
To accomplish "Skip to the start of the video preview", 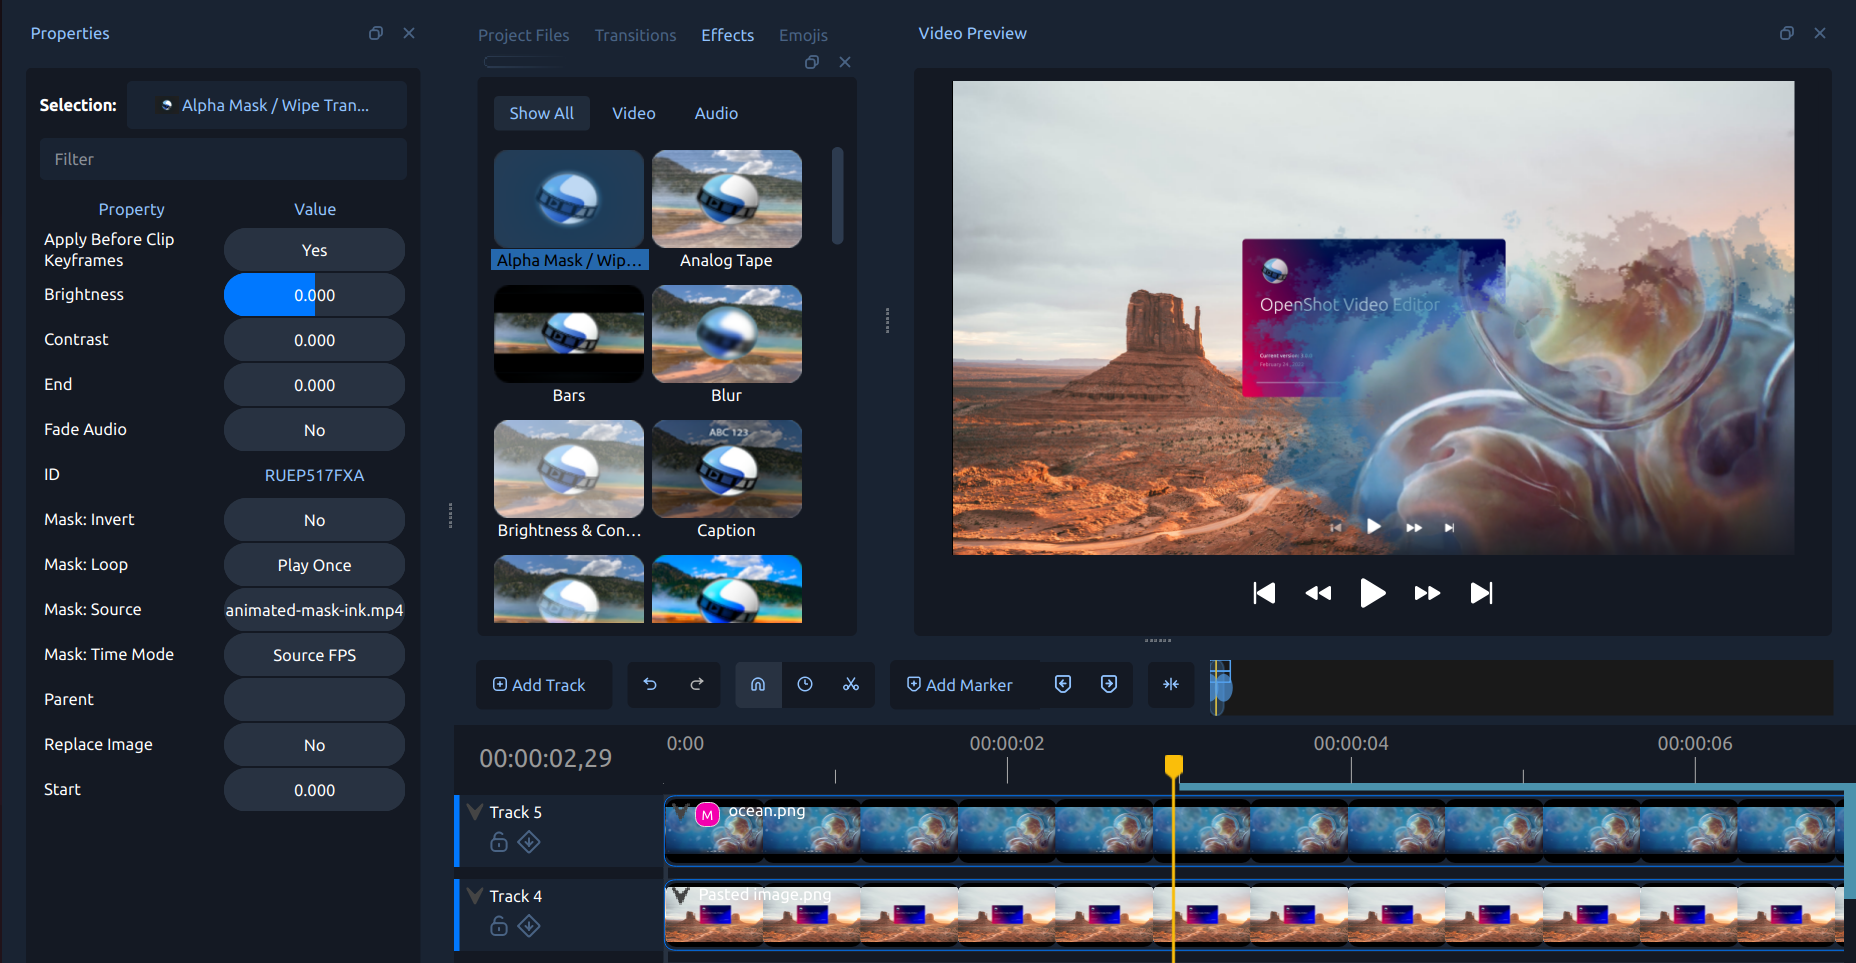I will coord(1263,592).
